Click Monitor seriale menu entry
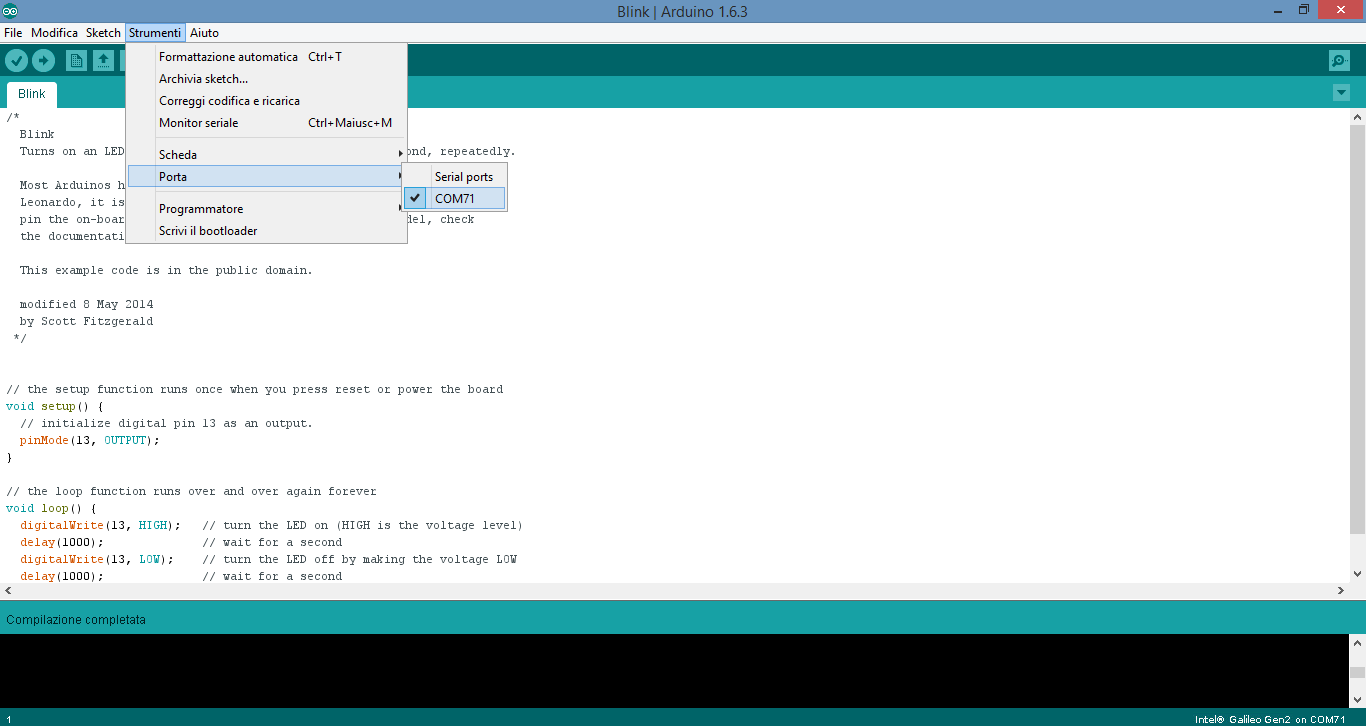The width and height of the screenshot is (1366, 726). point(199,123)
